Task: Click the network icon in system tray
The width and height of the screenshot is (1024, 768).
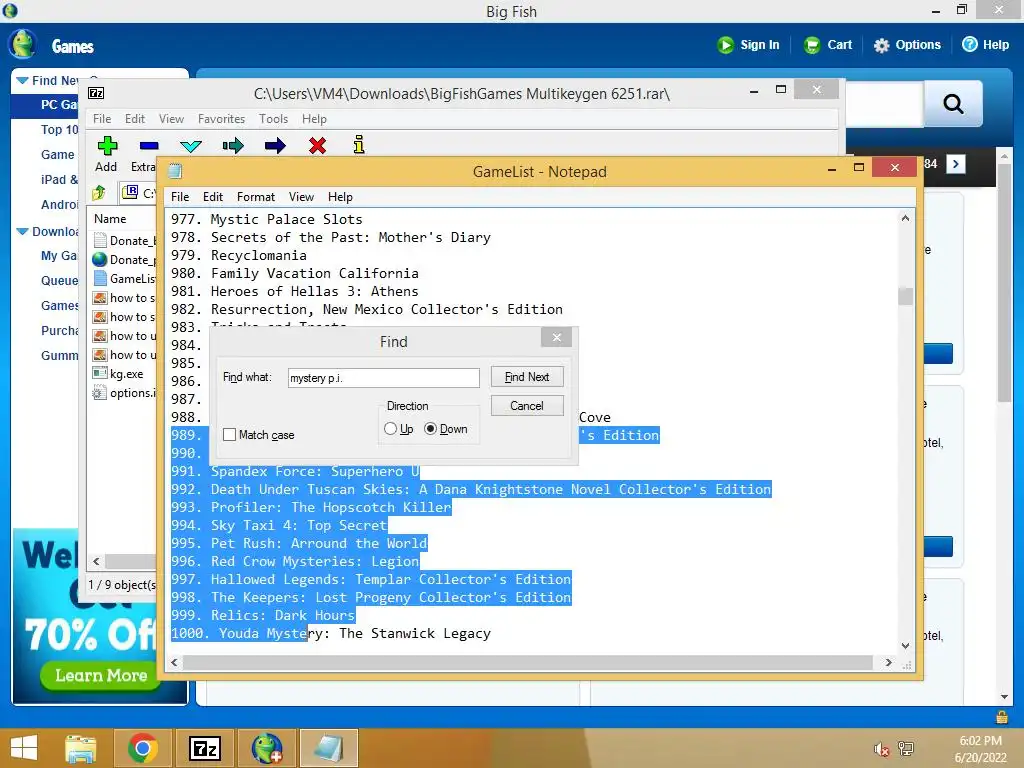Action: (x=906, y=749)
